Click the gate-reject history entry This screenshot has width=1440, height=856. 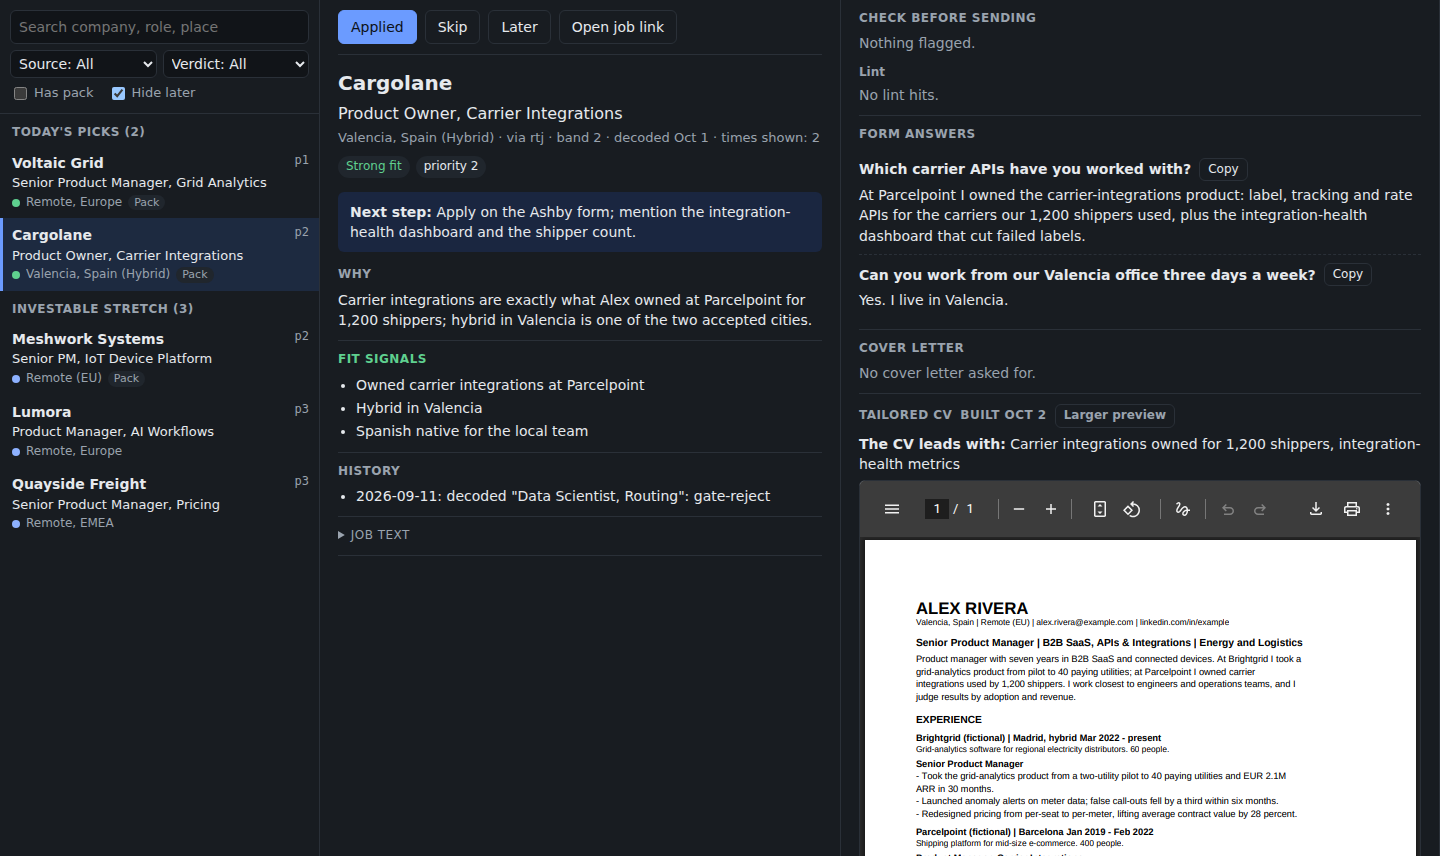[x=563, y=496]
